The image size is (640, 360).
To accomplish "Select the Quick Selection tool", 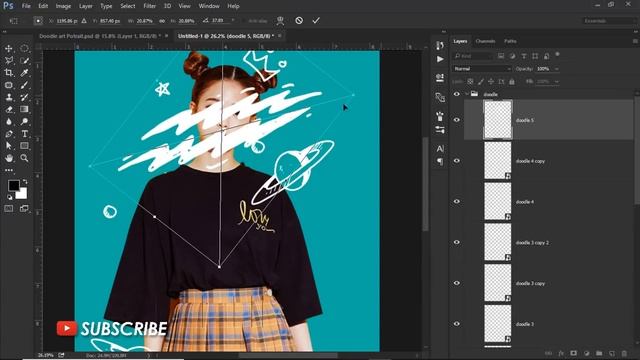I will pos(24,61).
